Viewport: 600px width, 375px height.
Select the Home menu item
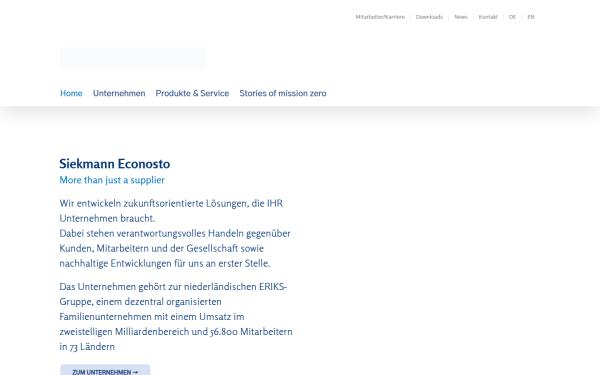coord(71,93)
